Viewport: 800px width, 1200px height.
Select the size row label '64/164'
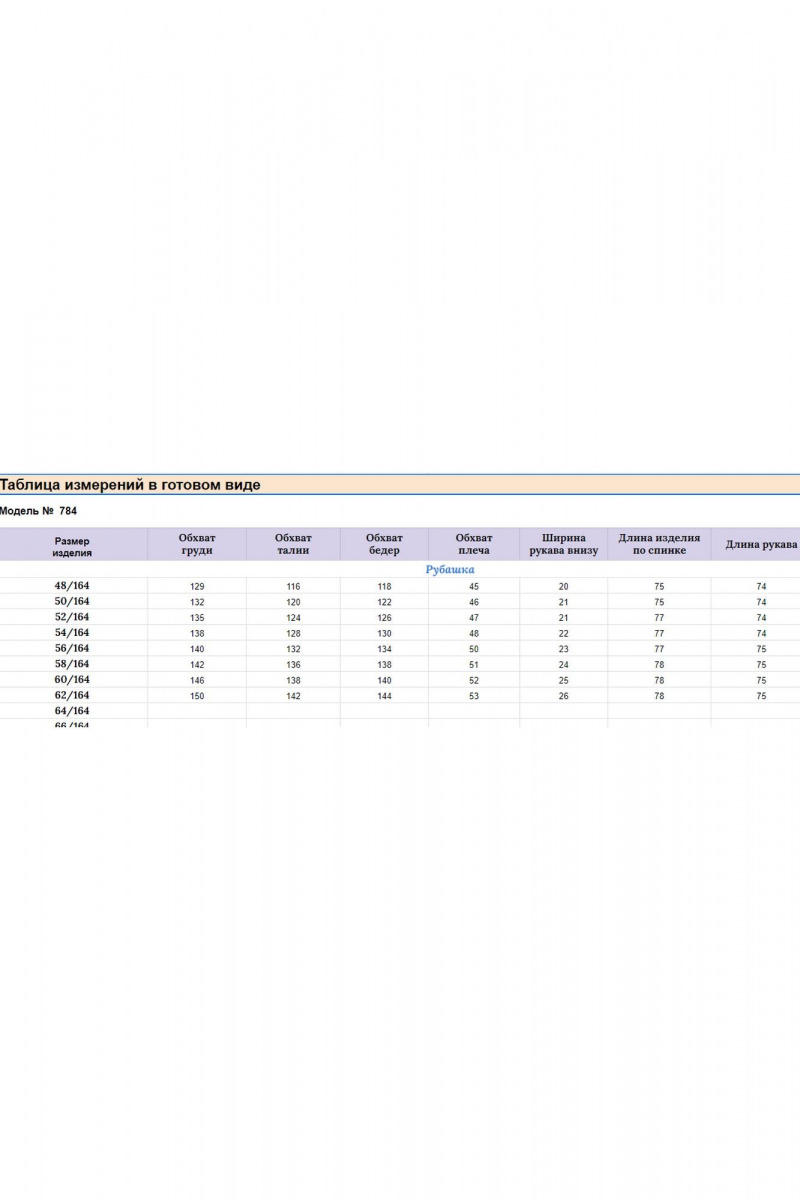[x=72, y=711]
